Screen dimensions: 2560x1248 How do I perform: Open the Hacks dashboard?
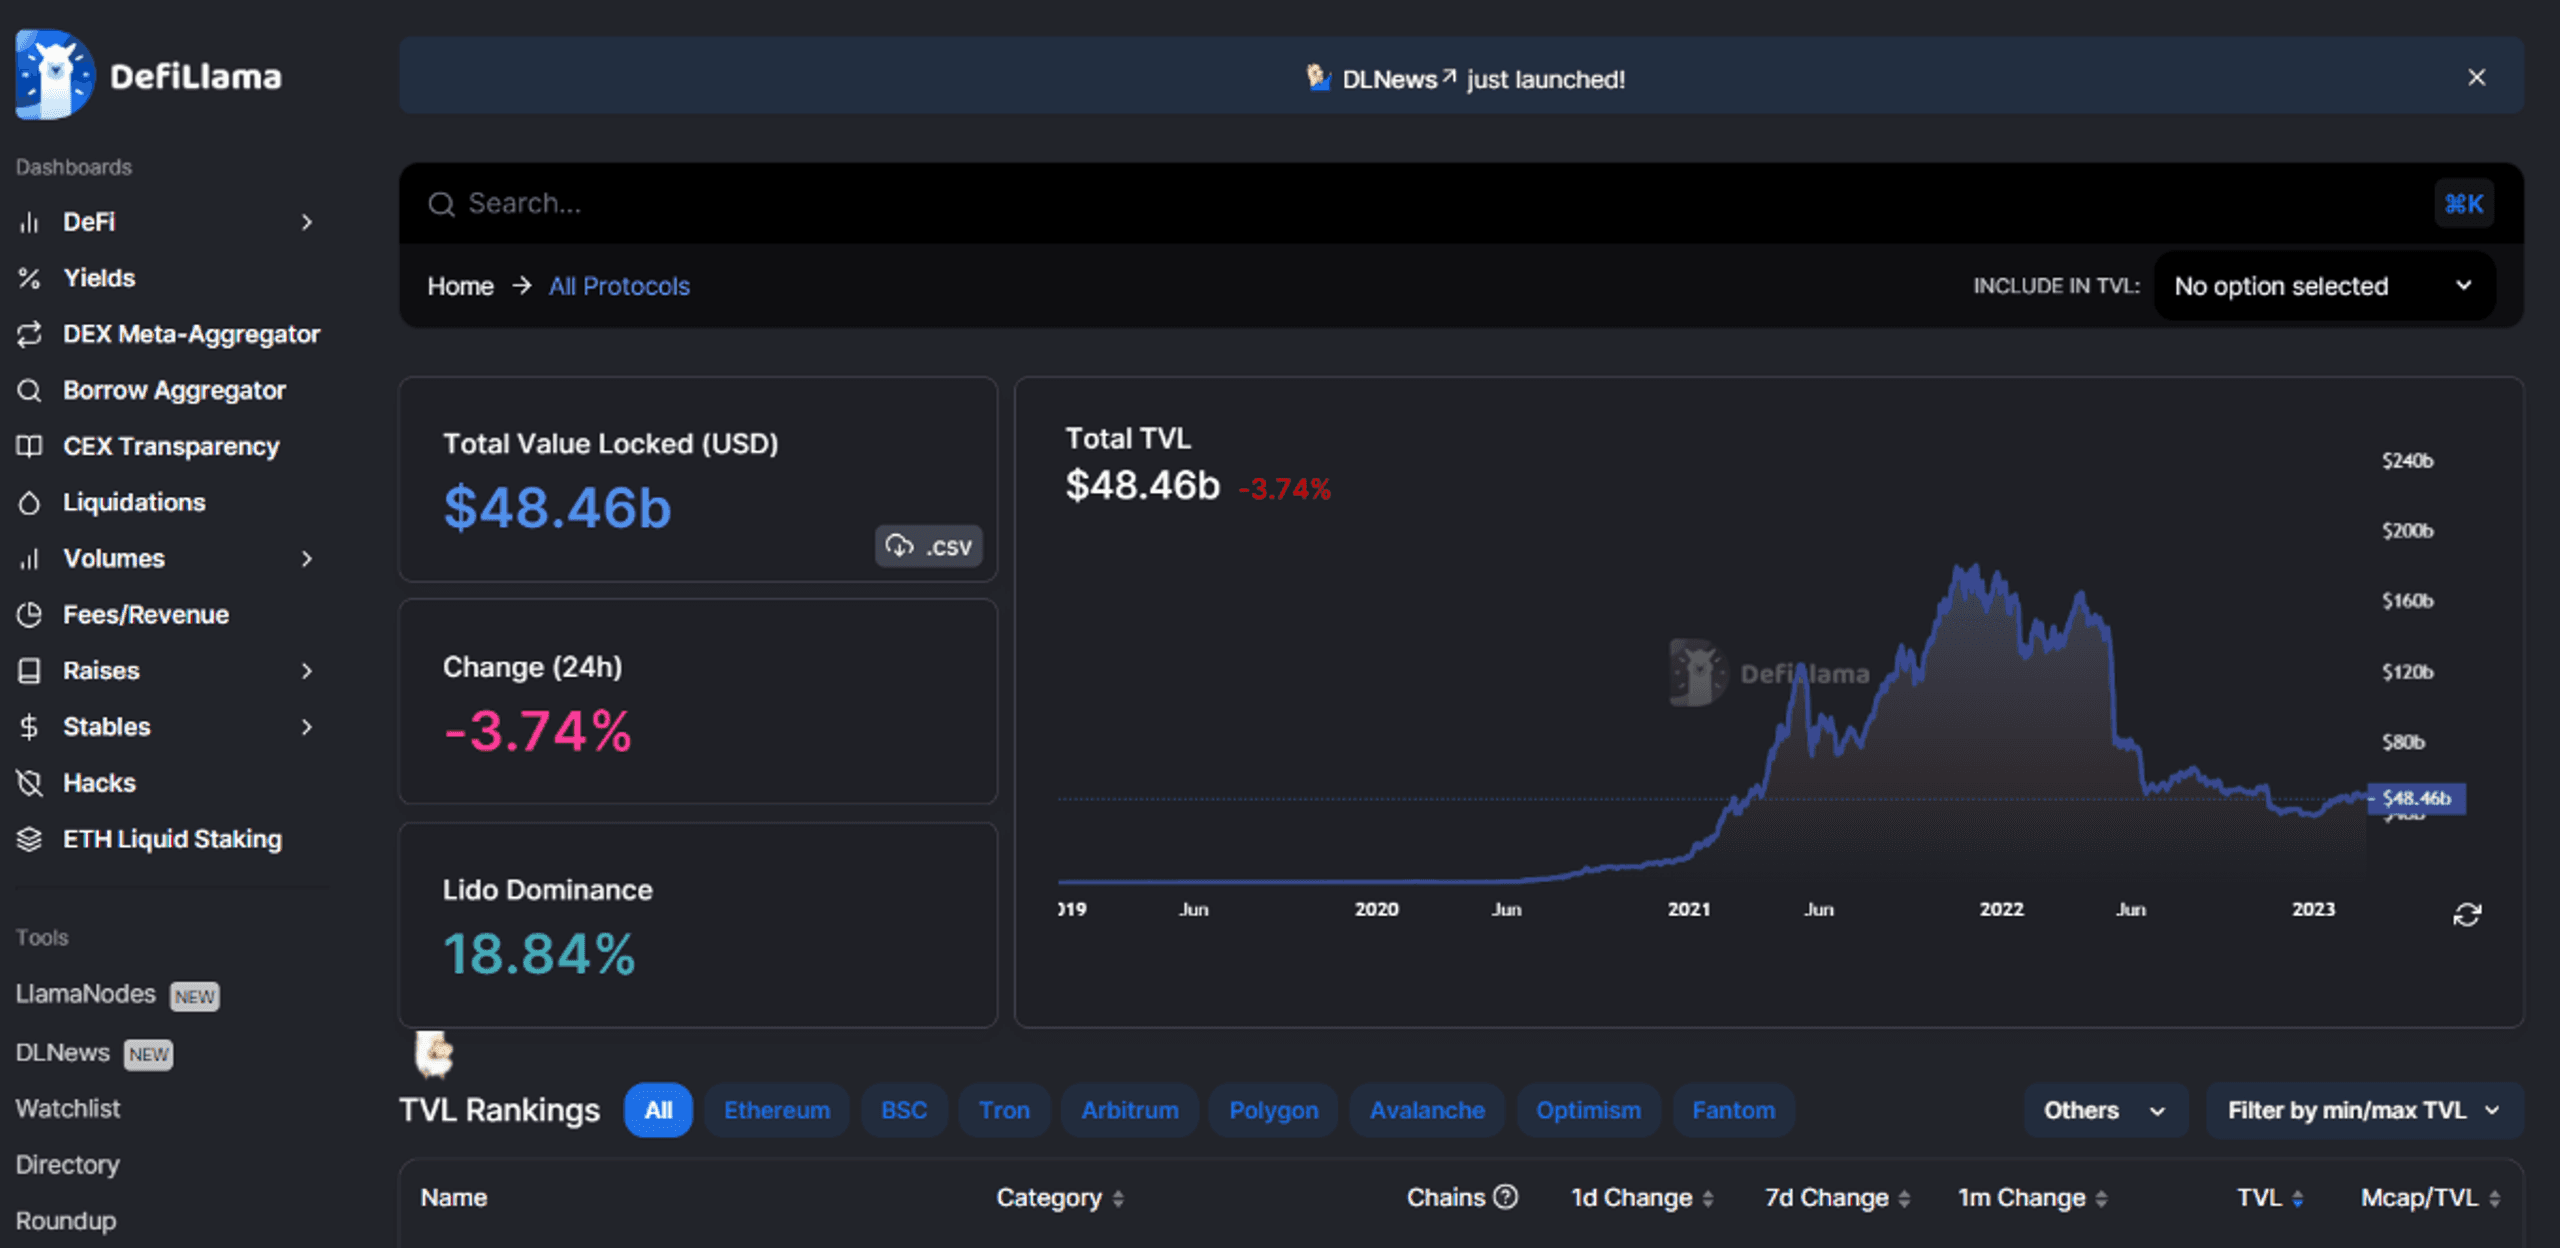click(99, 783)
